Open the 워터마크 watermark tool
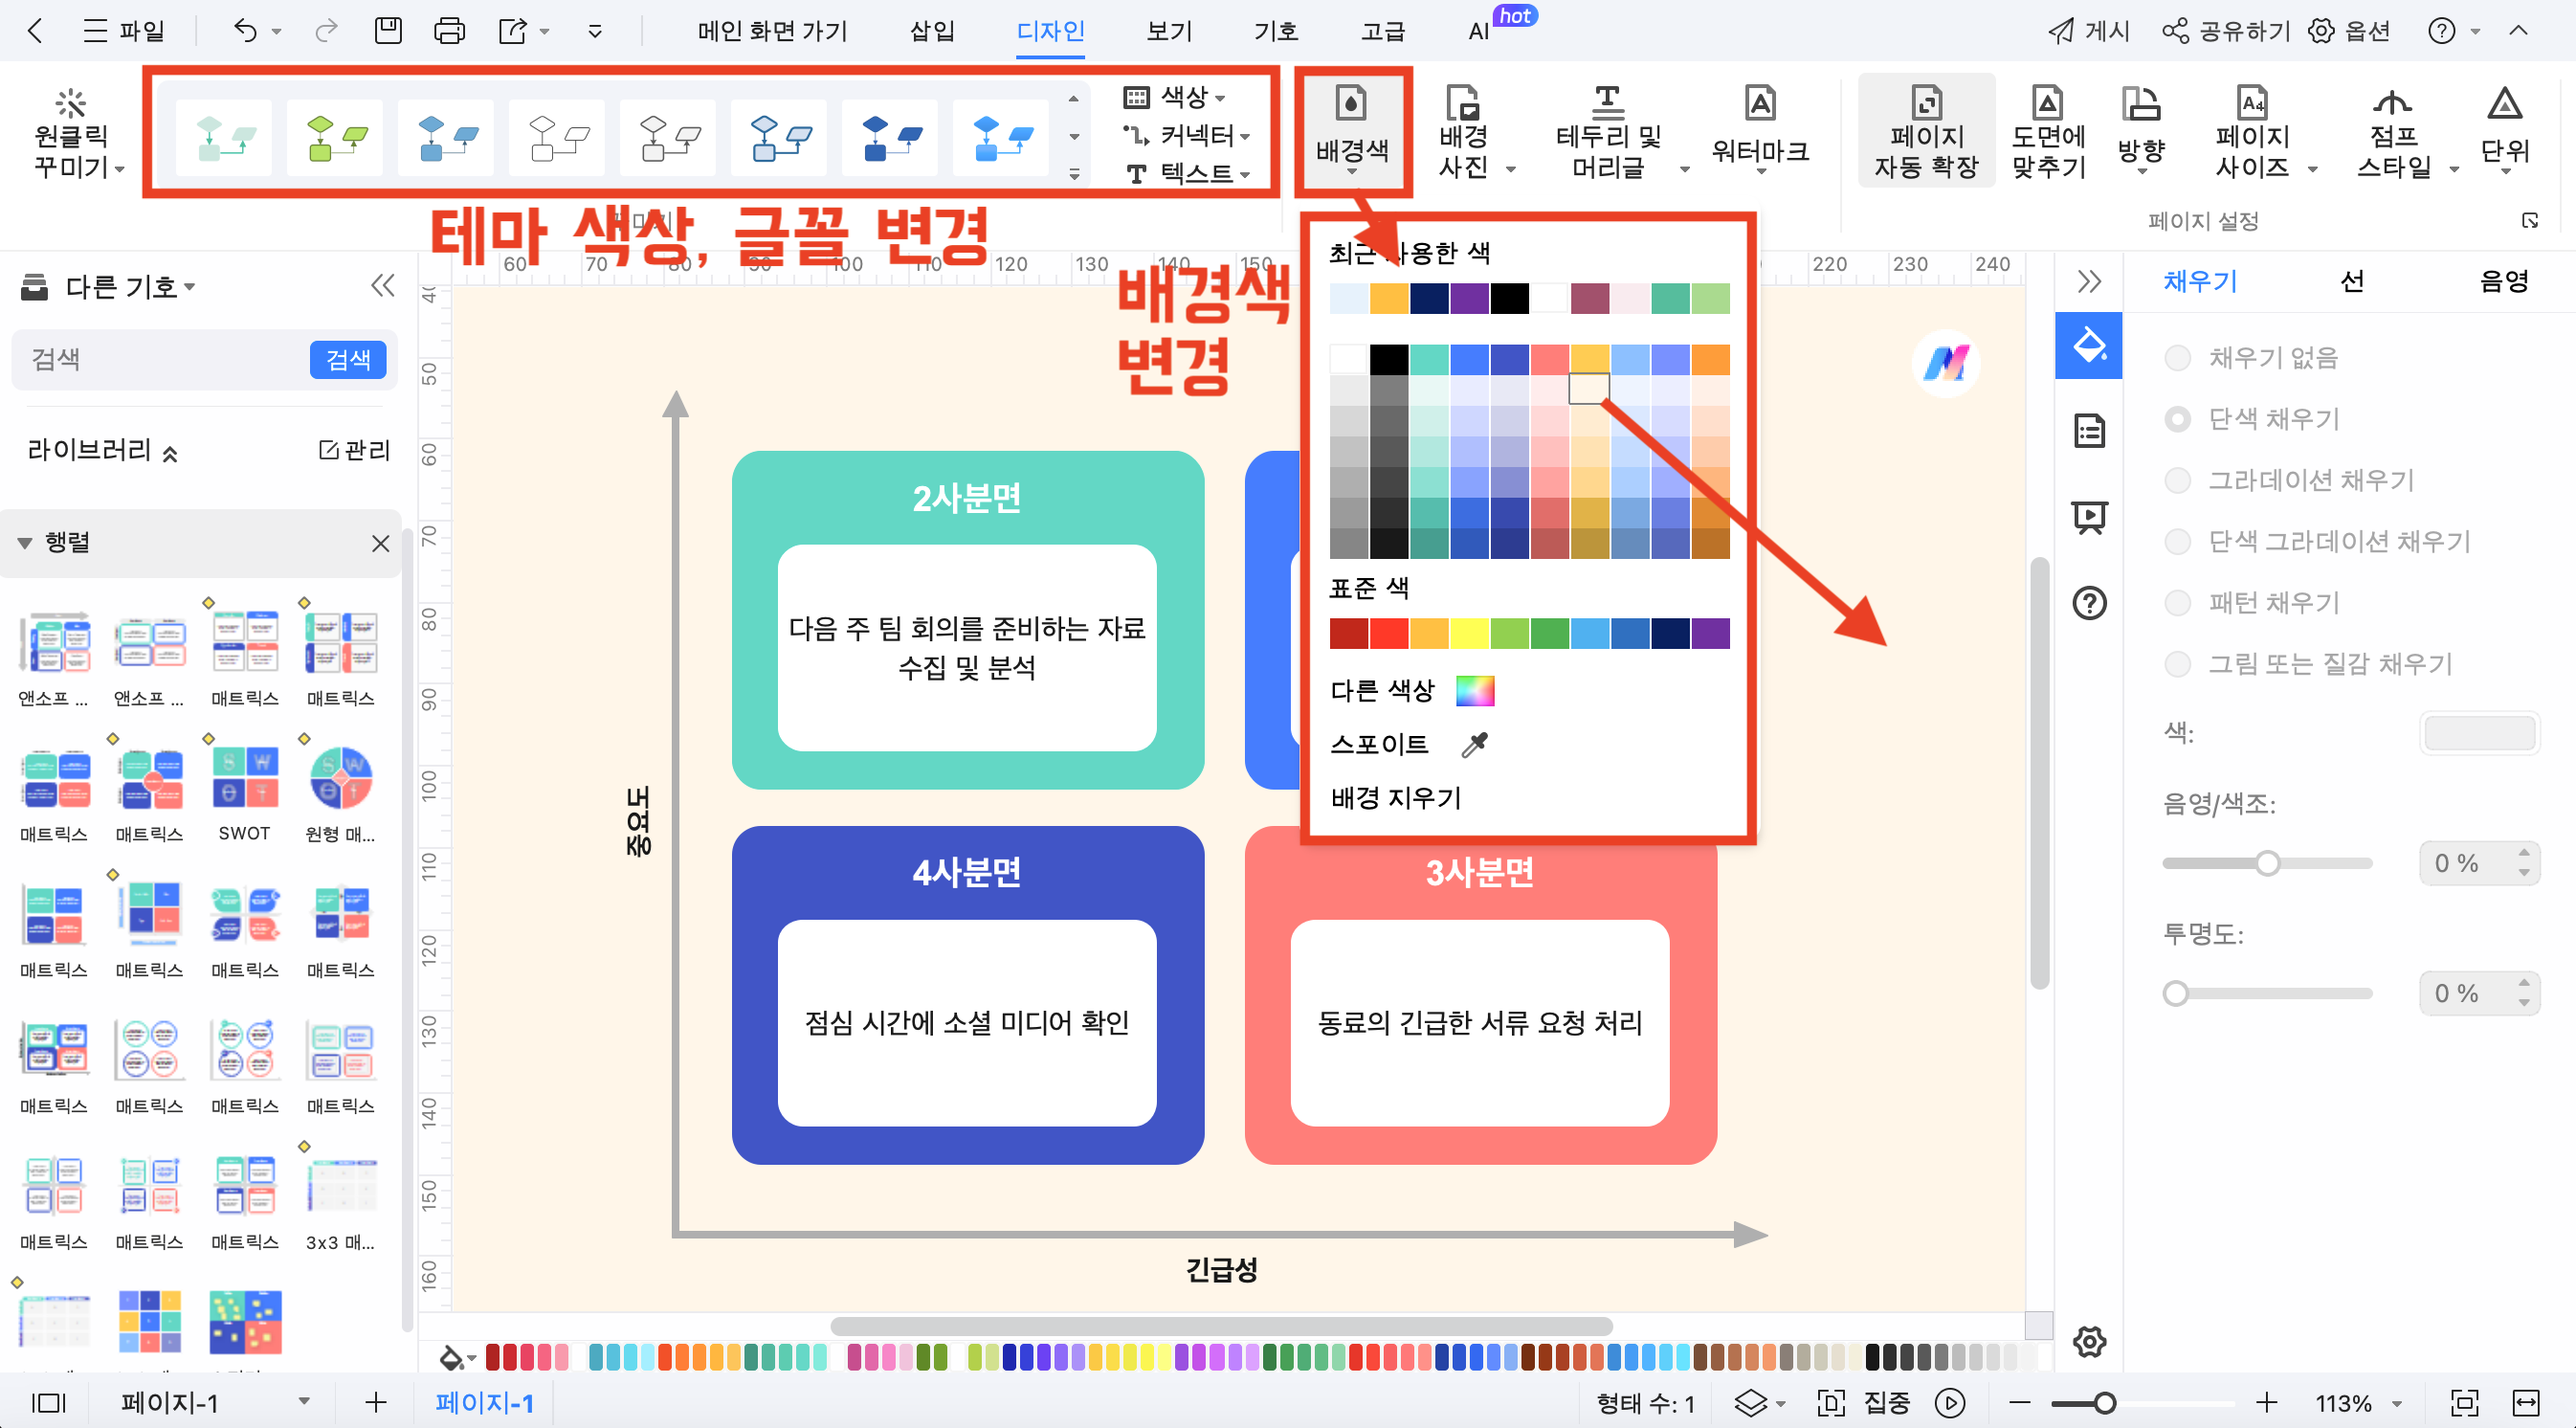 click(x=1760, y=130)
